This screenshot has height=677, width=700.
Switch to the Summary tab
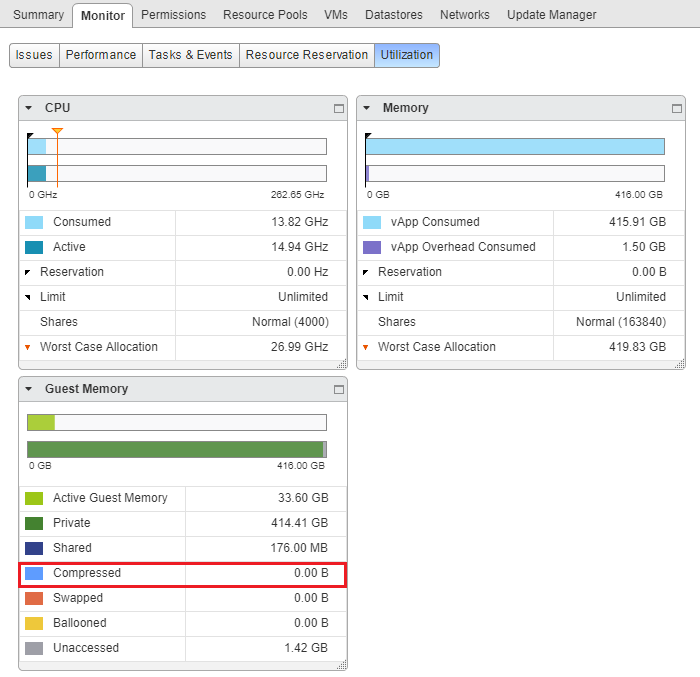pos(38,15)
